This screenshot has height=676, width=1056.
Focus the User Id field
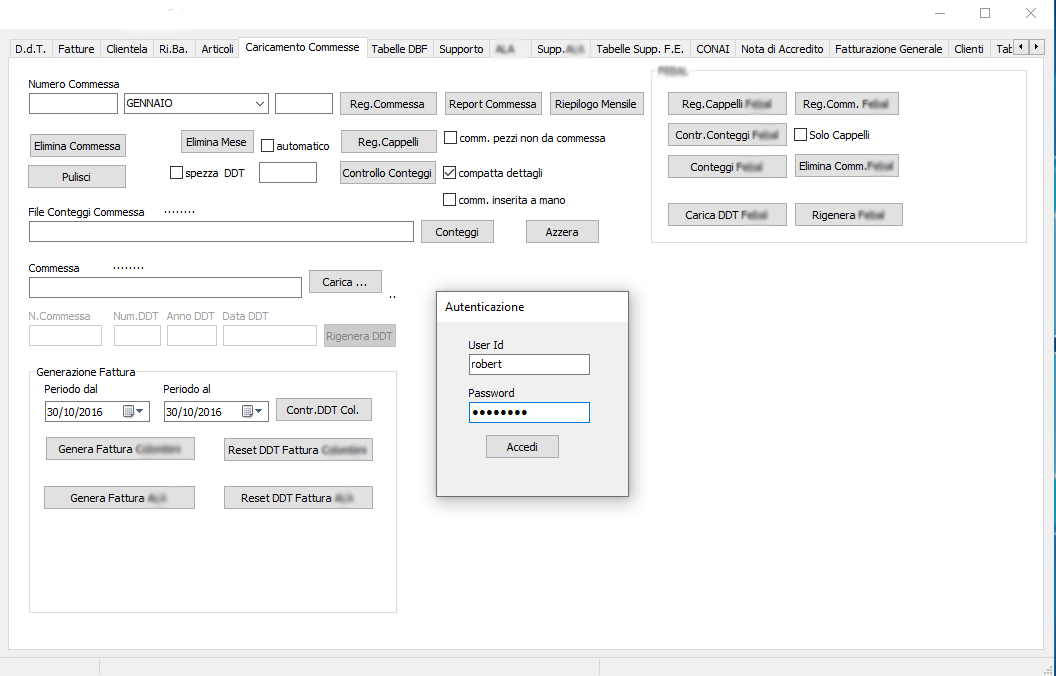point(529,364)
